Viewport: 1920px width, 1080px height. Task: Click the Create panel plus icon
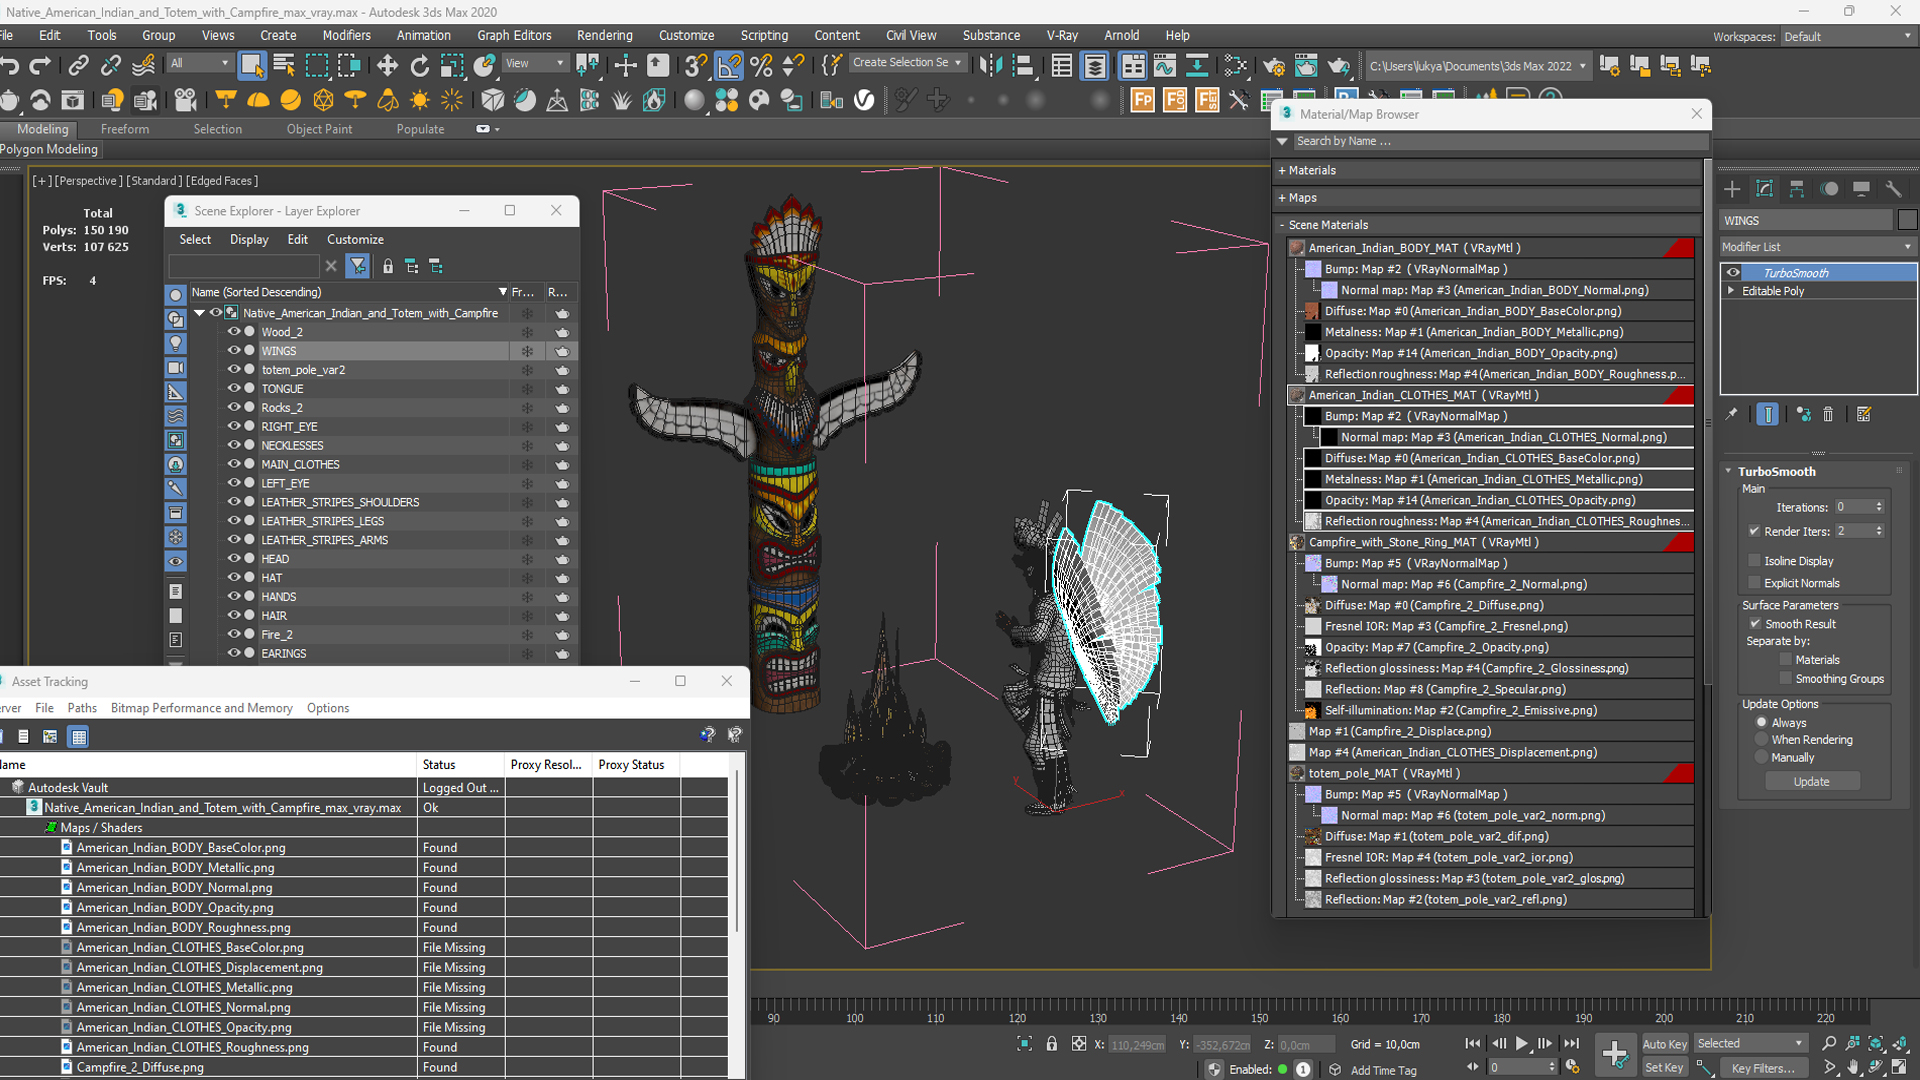point(1733,189)
